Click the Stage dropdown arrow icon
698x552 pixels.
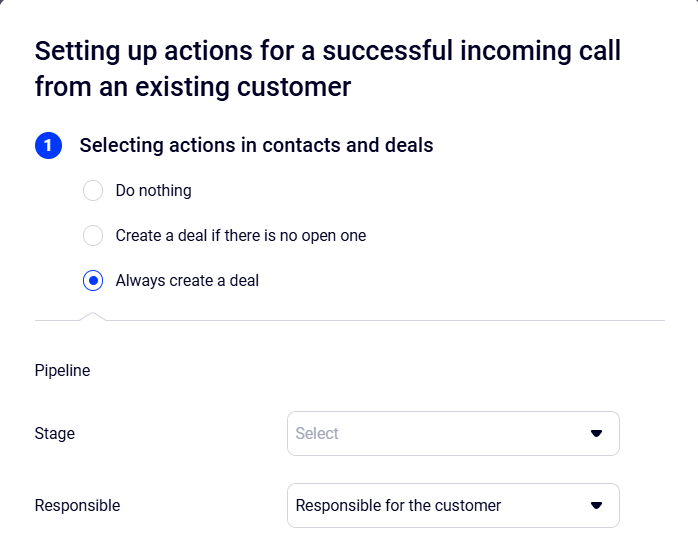pos(596,434)
